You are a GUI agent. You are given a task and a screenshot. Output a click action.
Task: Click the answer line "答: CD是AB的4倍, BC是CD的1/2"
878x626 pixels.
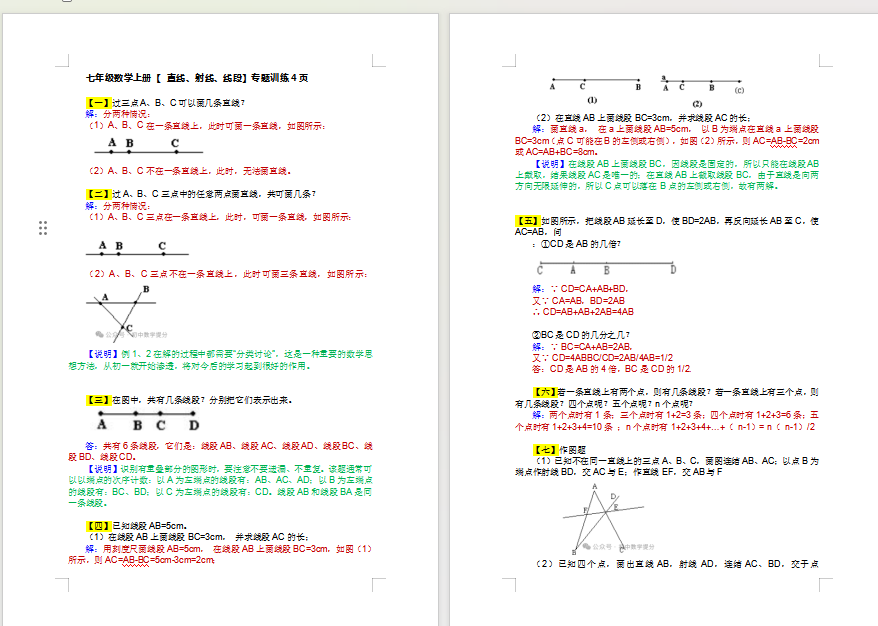611,369
